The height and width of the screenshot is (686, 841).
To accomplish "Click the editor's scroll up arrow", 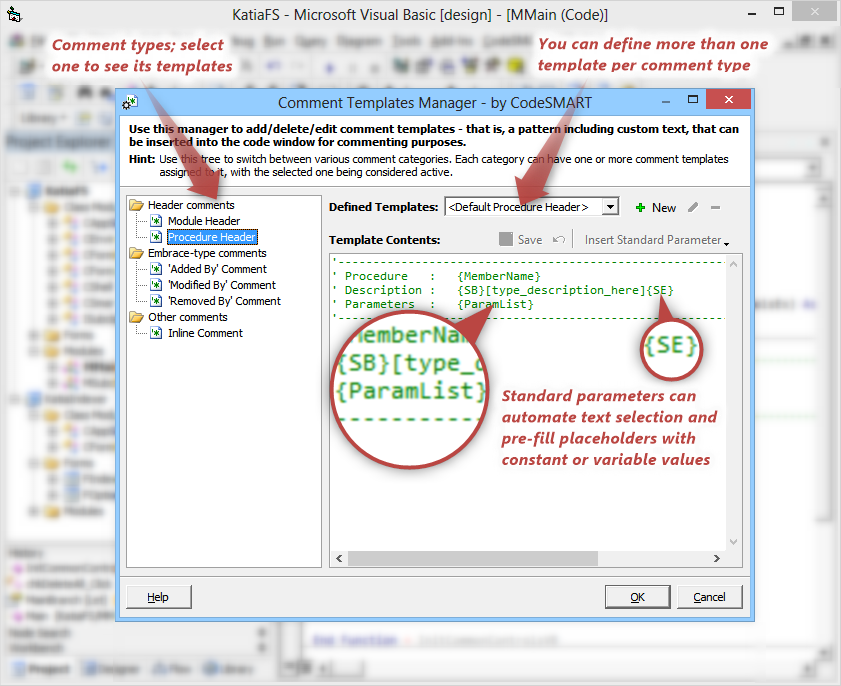I will (734, 264).
